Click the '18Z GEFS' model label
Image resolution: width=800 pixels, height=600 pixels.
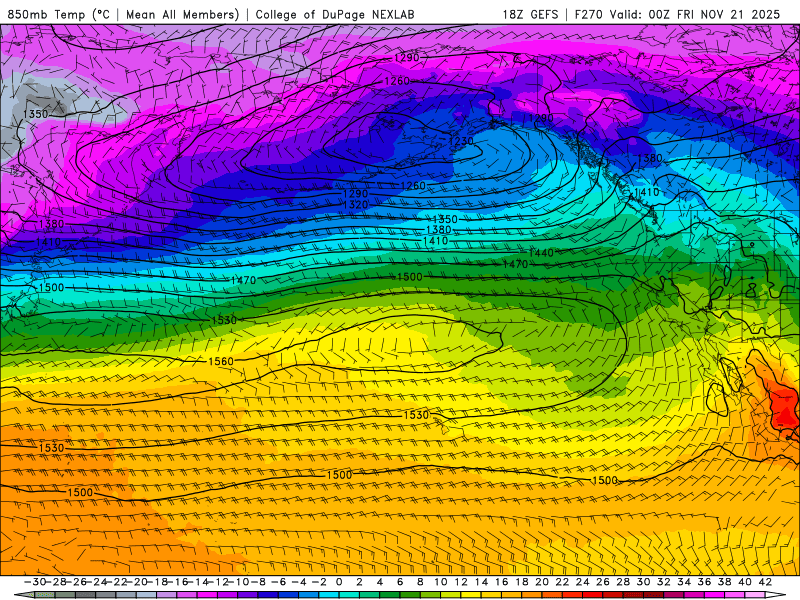click(530, 14)
